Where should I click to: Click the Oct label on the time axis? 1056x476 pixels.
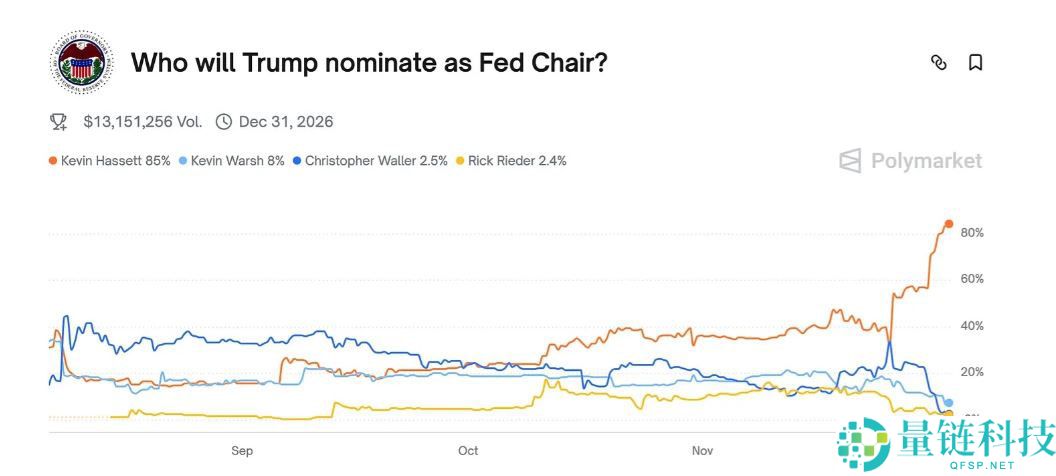click(x=468, y=451)
